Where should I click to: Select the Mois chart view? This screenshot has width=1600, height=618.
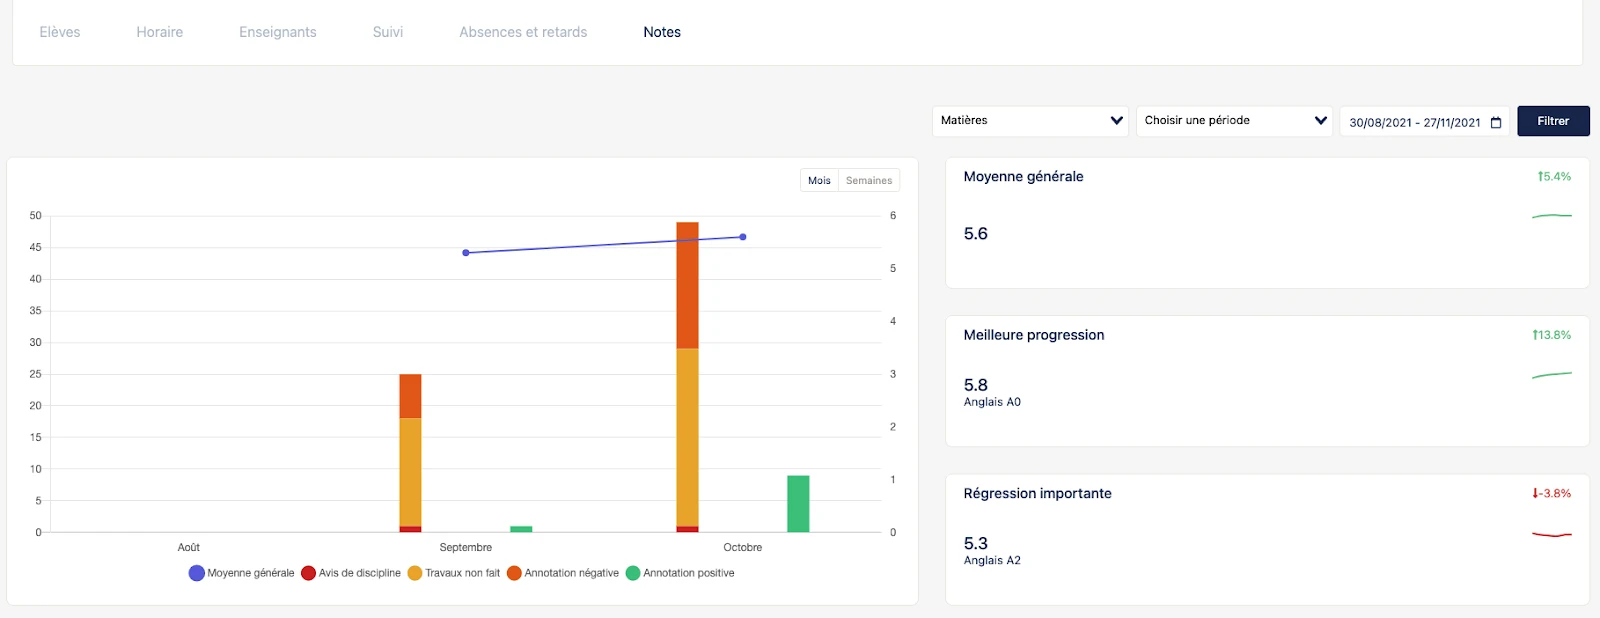click(819, 181)
